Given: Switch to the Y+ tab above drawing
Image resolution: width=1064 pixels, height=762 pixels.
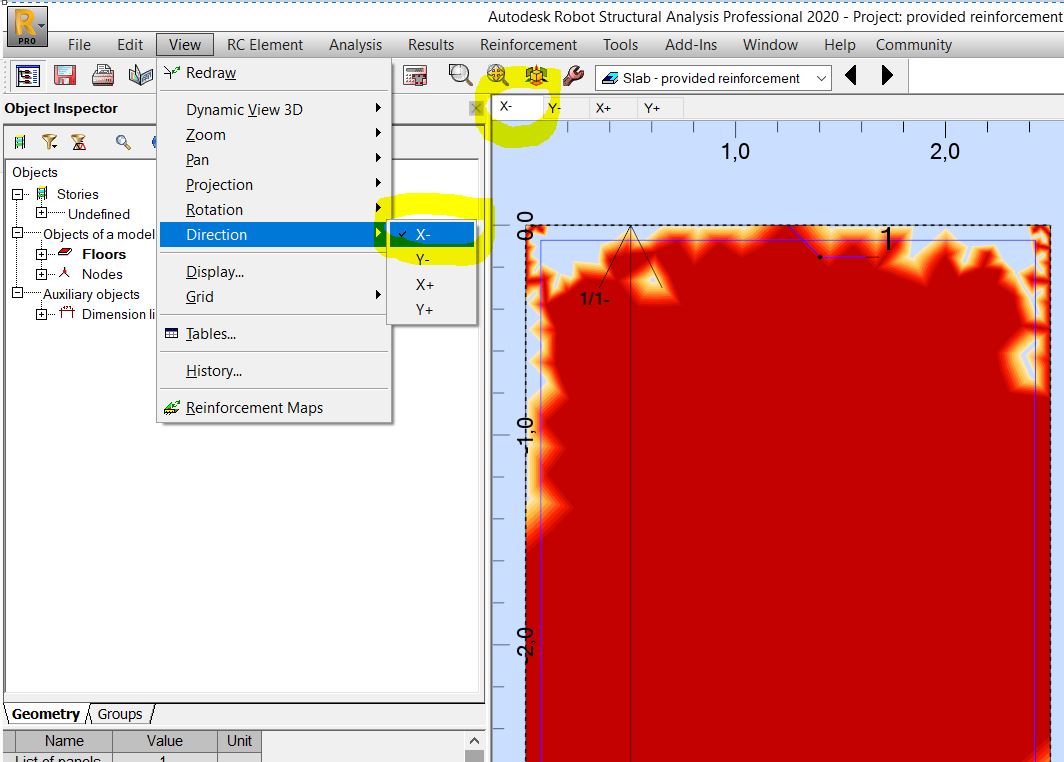Looking at the screenshot, I should click(x=660, y=108).
